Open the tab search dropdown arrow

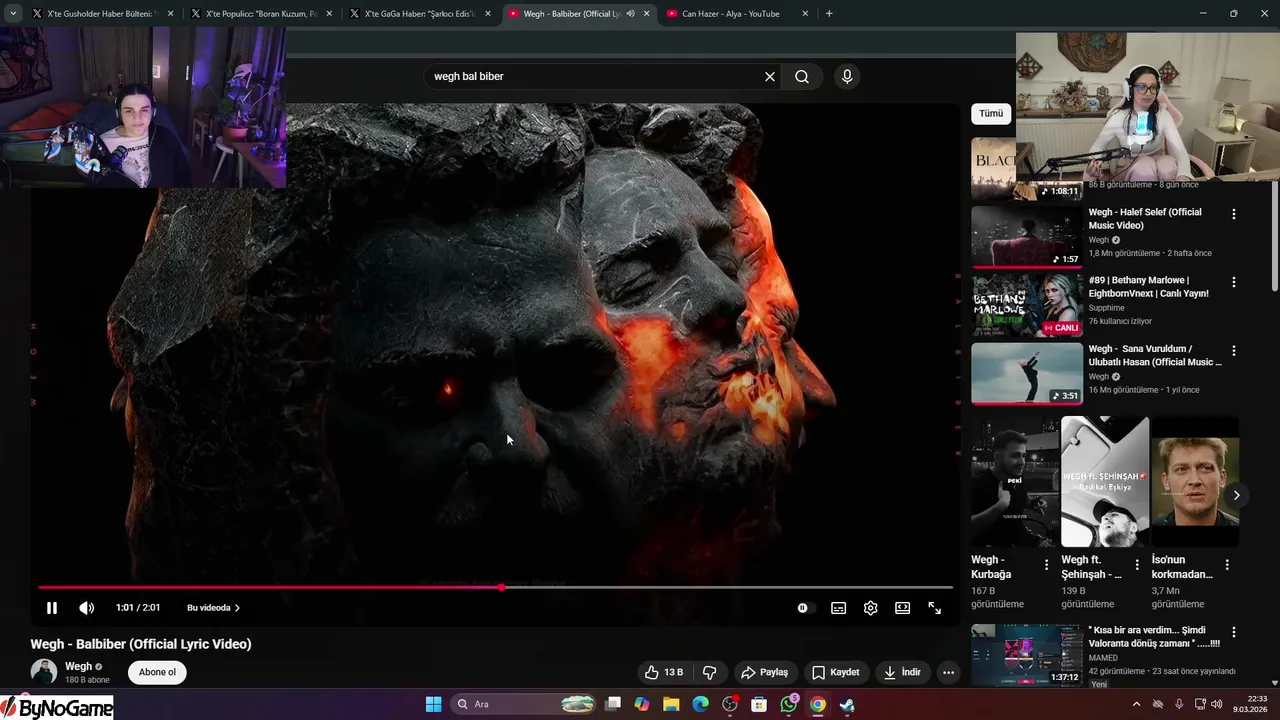click(x=13, y=14)
